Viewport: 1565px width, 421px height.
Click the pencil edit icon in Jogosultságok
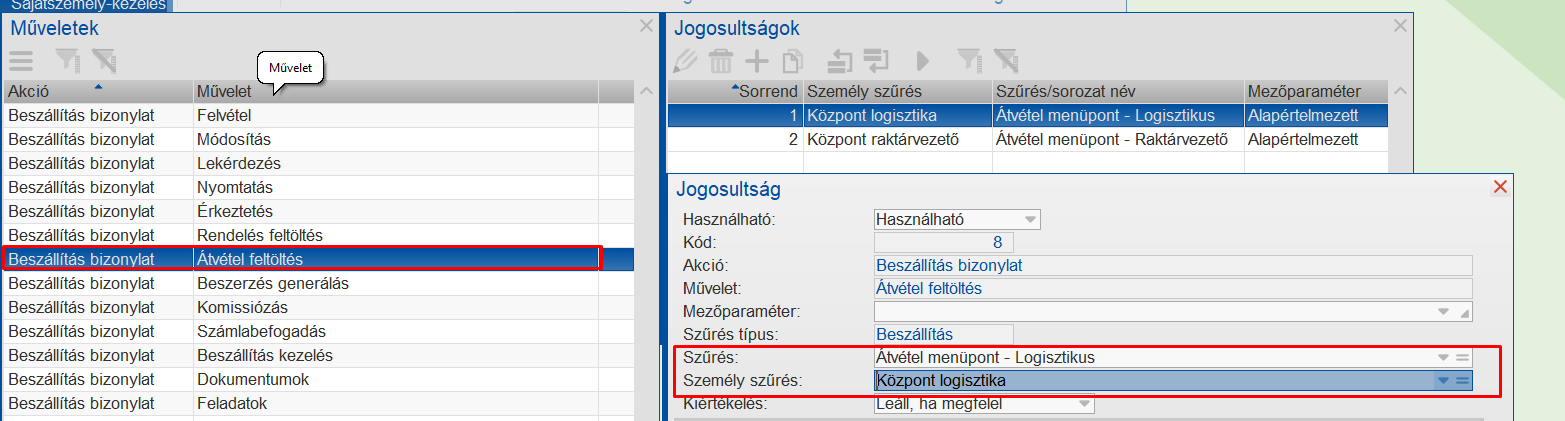[x=686, y=61]
